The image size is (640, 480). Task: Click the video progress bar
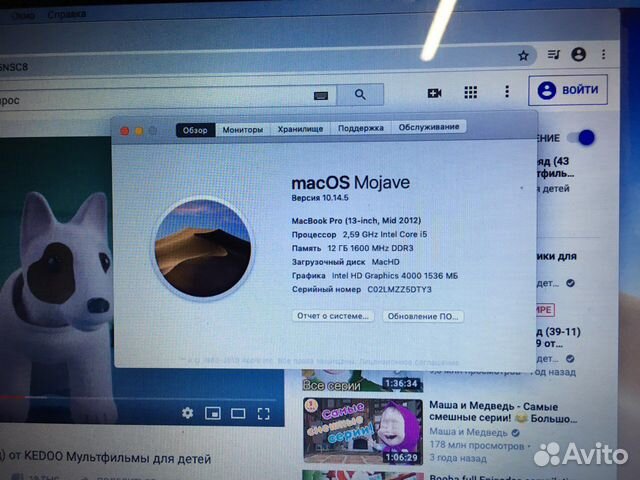pyautogui.click(x=139, y=397)
